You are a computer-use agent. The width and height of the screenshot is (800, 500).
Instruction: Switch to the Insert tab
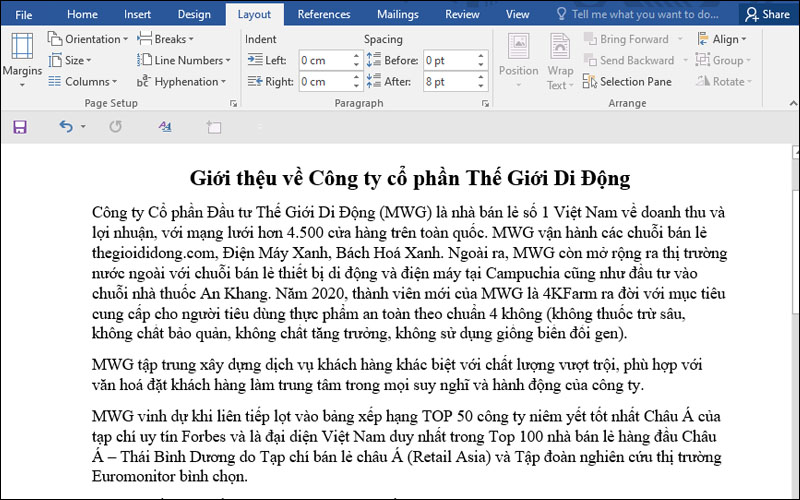(x=137, y=14)
